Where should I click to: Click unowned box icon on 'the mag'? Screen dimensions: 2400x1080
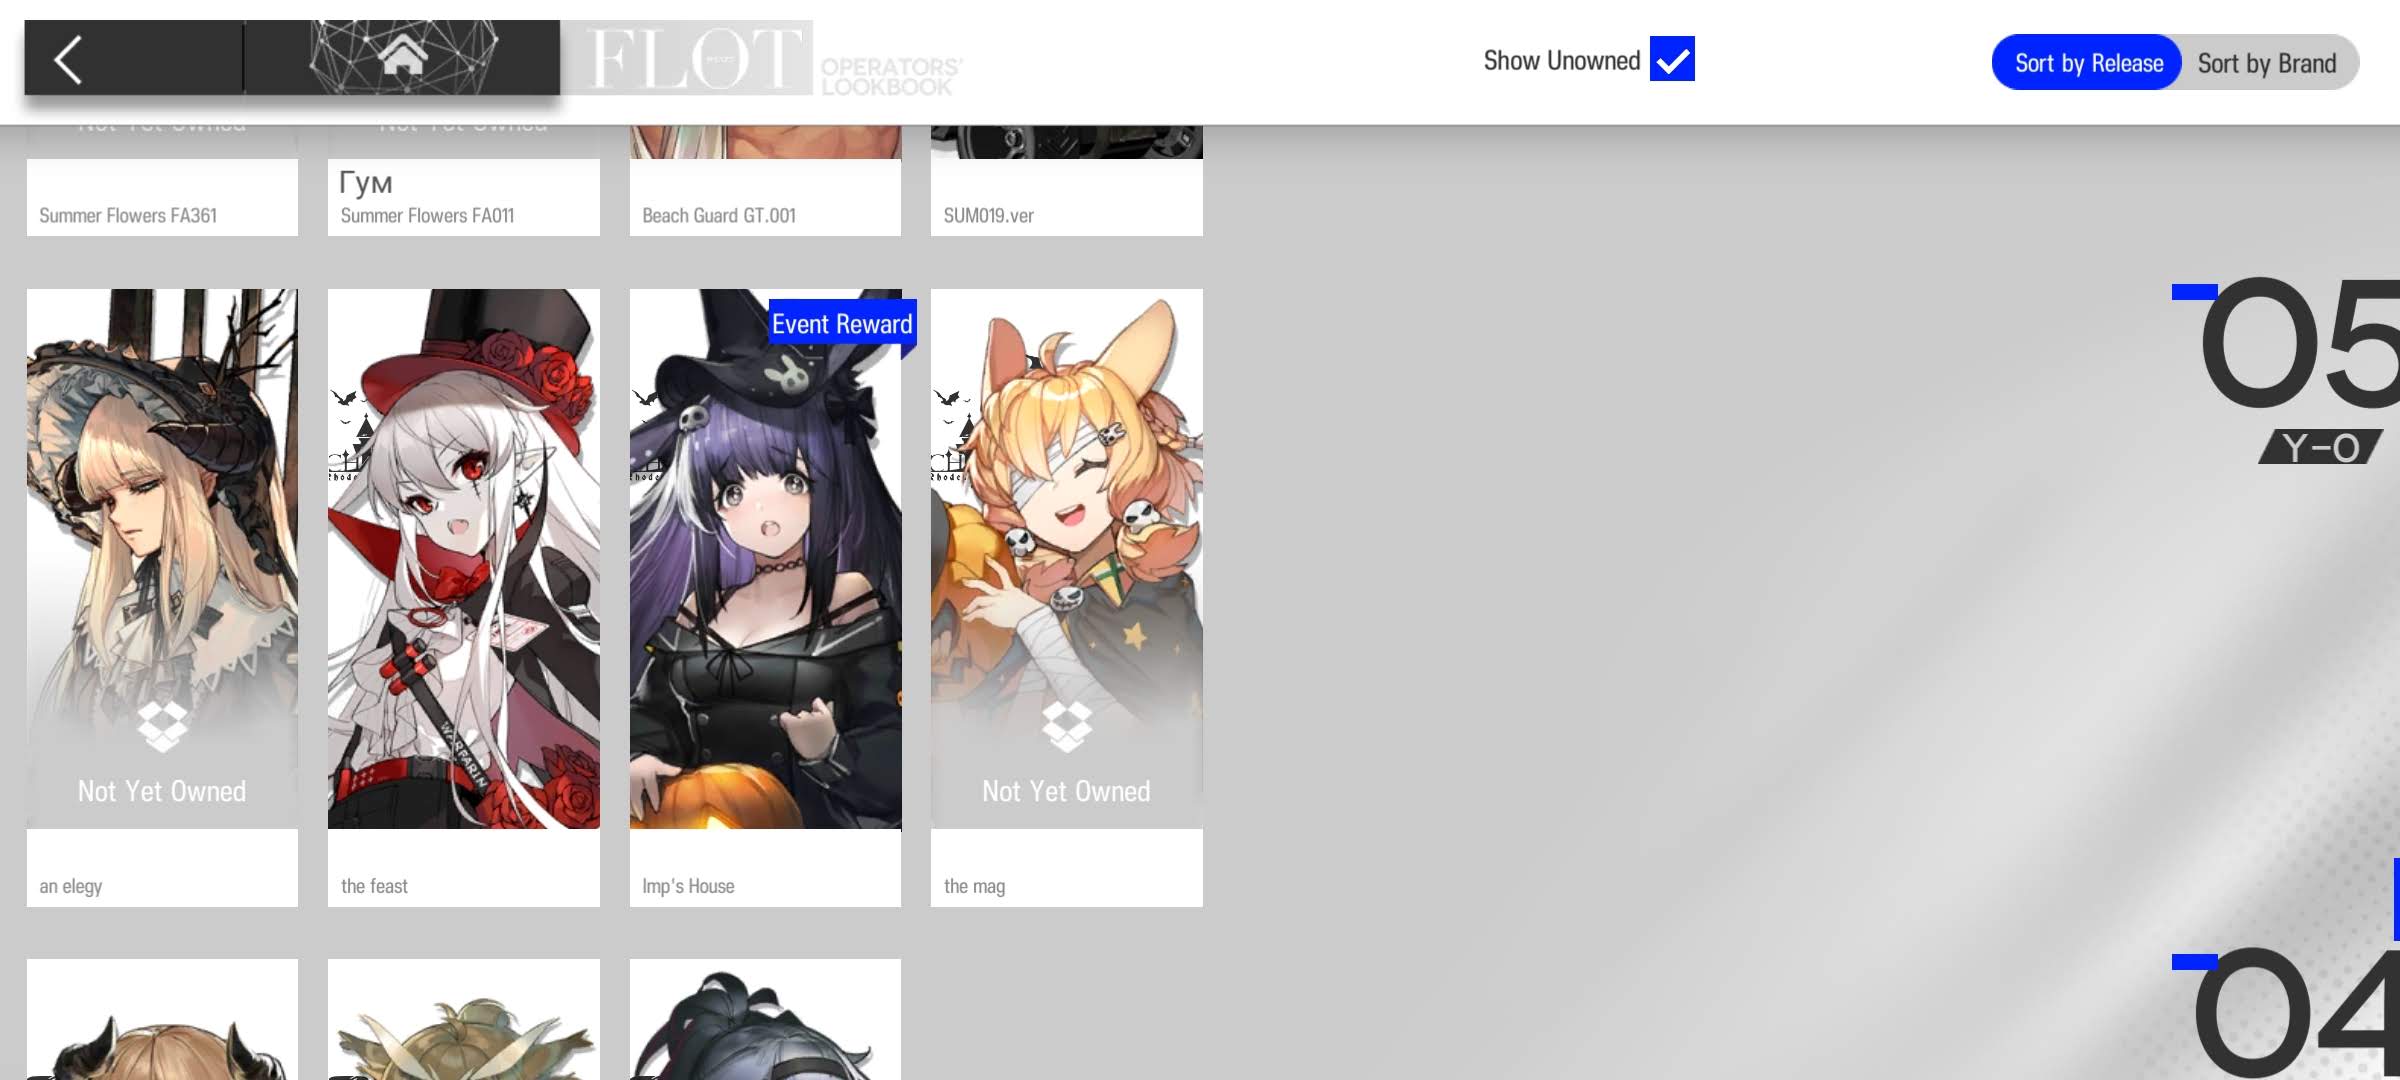pos(1067,726)
